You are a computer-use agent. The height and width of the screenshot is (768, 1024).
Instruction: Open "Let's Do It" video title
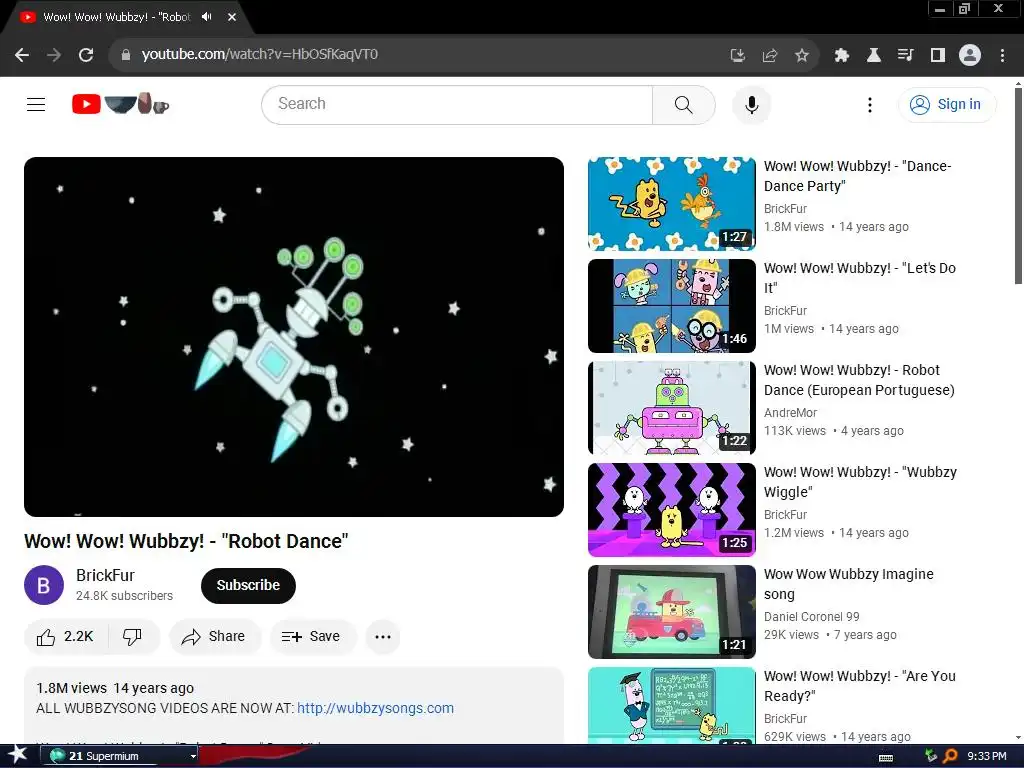point(860,278)
